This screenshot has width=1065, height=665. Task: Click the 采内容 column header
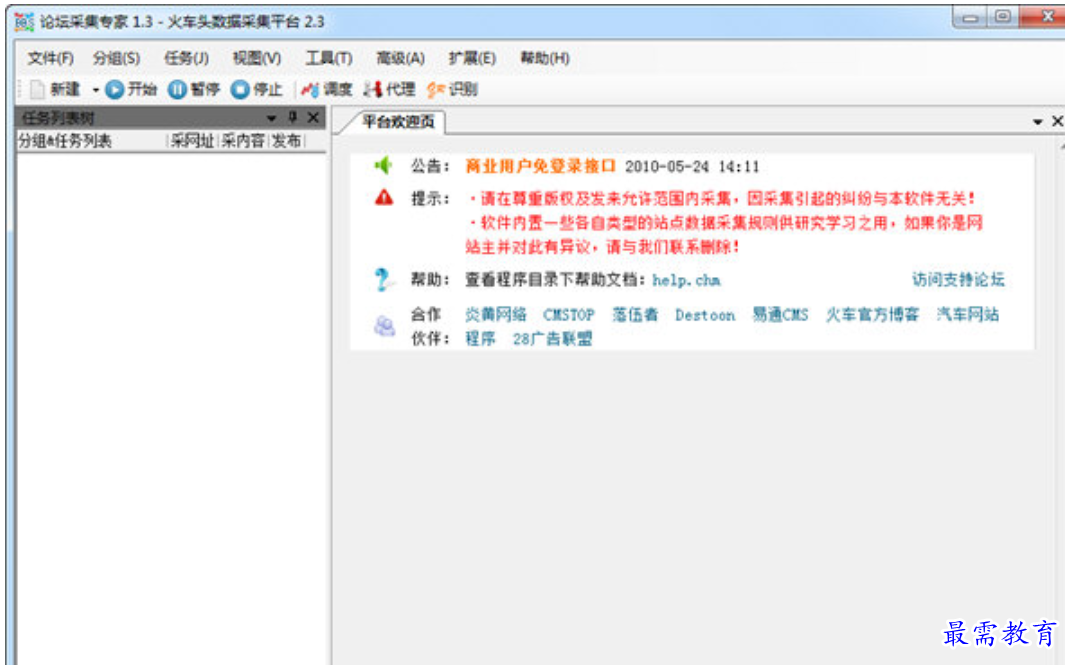pyautogui.click(x=242, y=141)
